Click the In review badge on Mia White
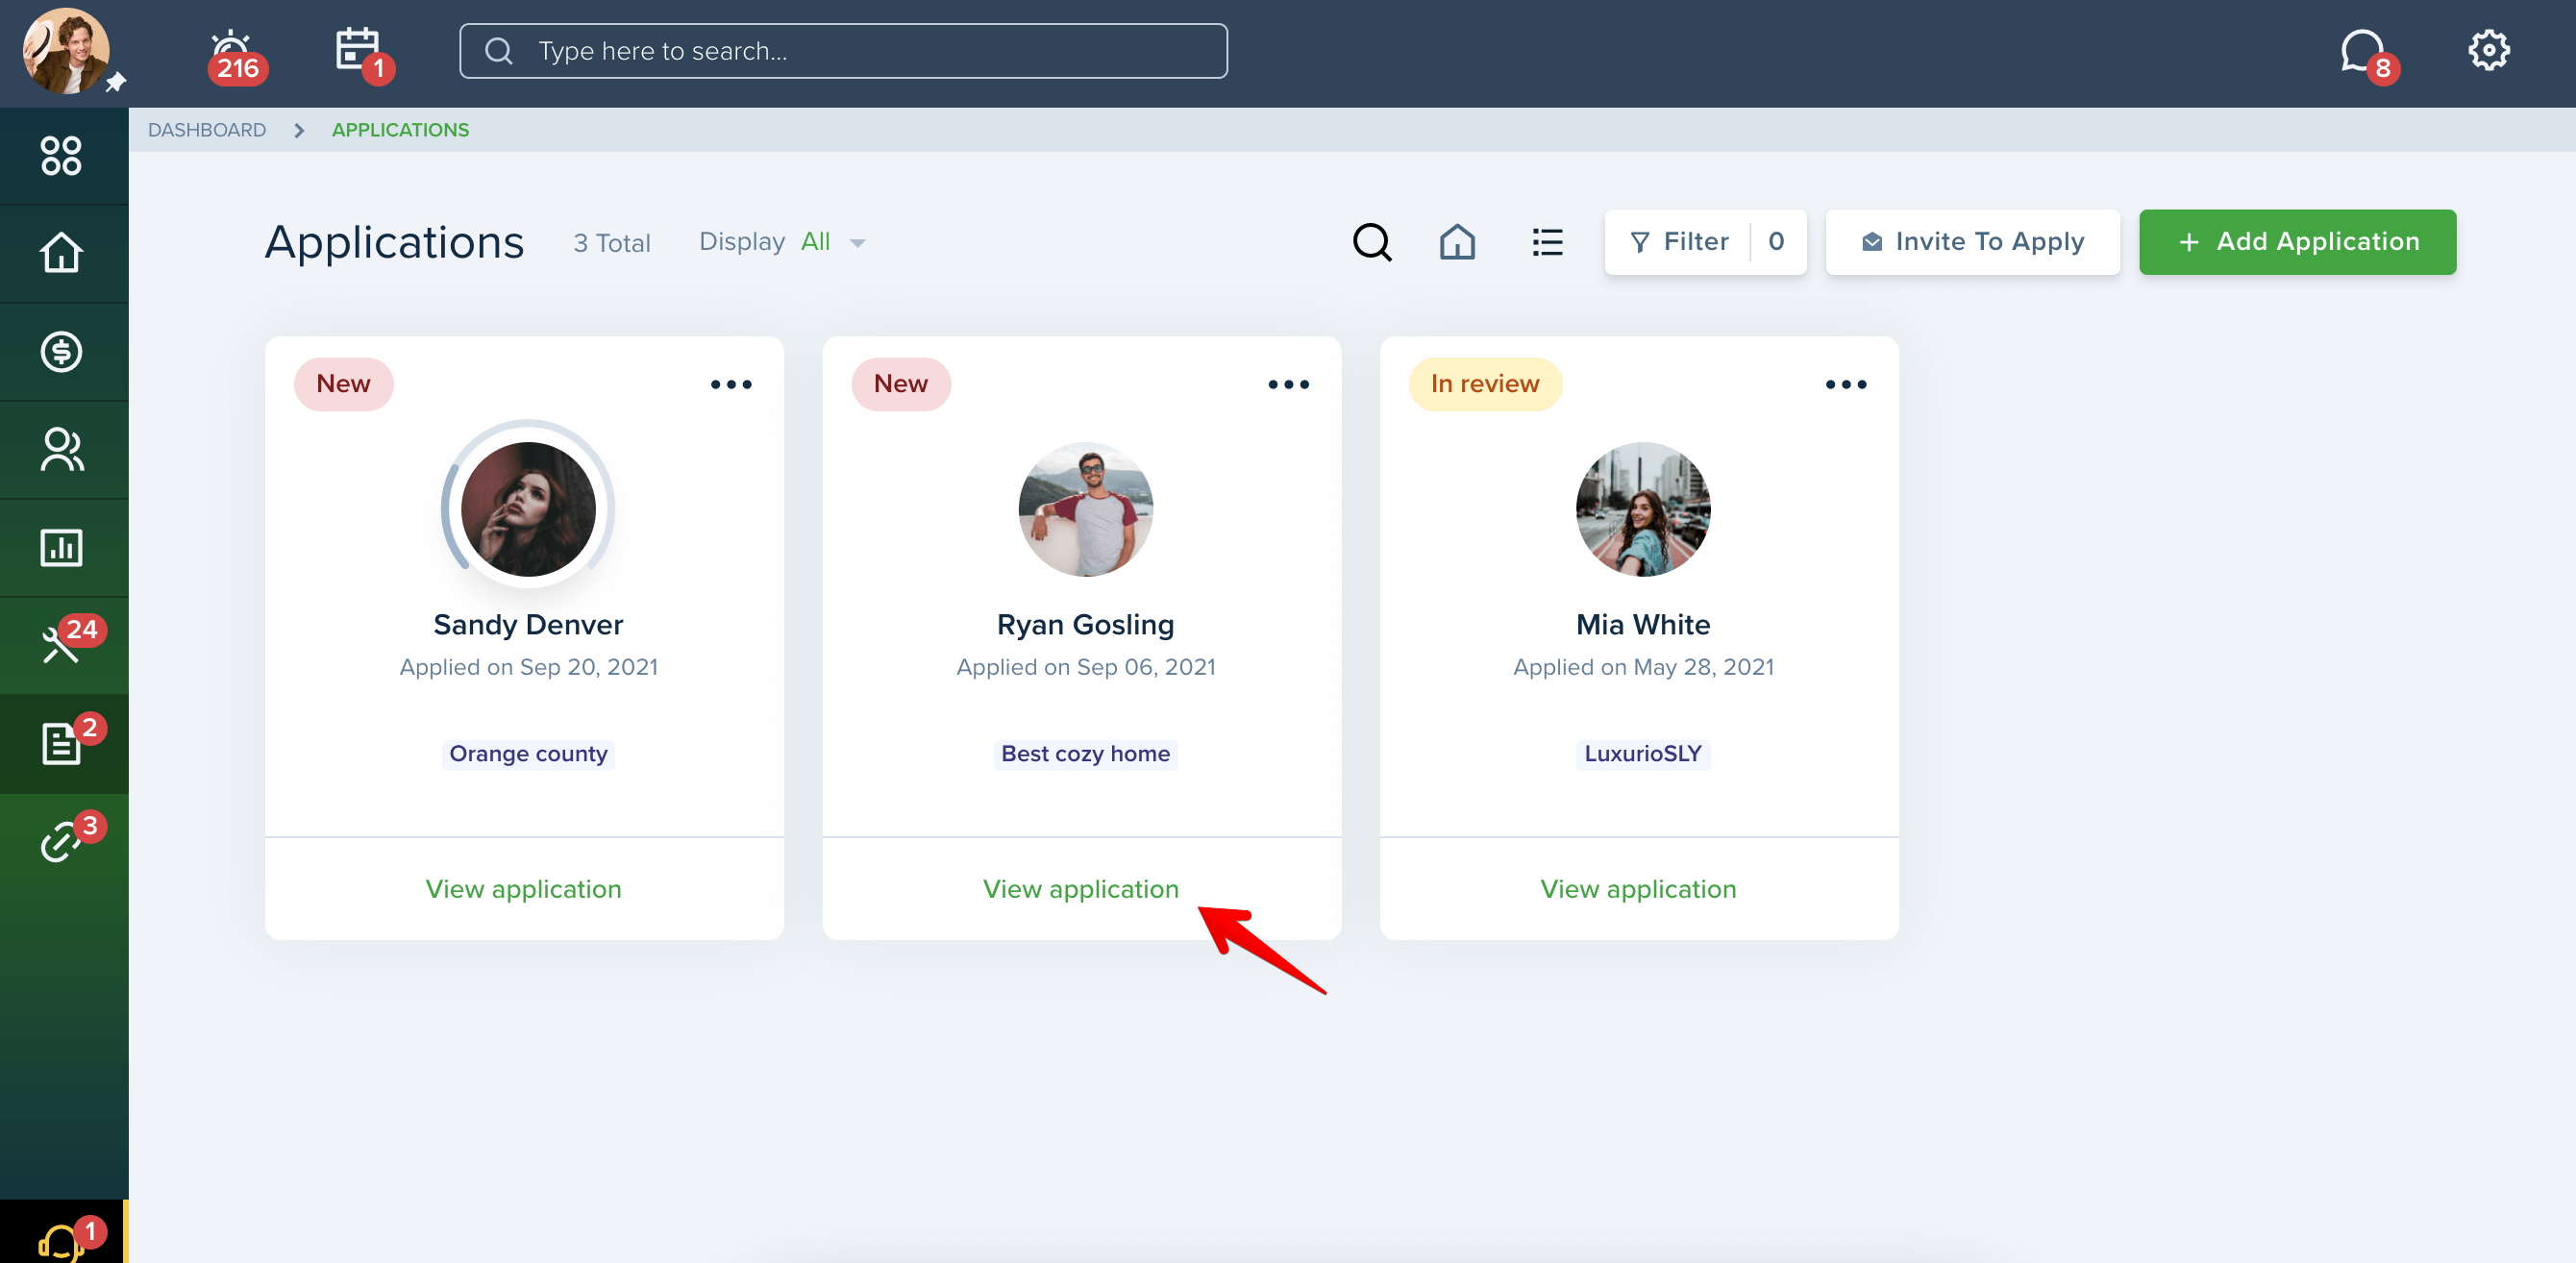This screenshot has height=1263, width=2576. [1485, 384]
